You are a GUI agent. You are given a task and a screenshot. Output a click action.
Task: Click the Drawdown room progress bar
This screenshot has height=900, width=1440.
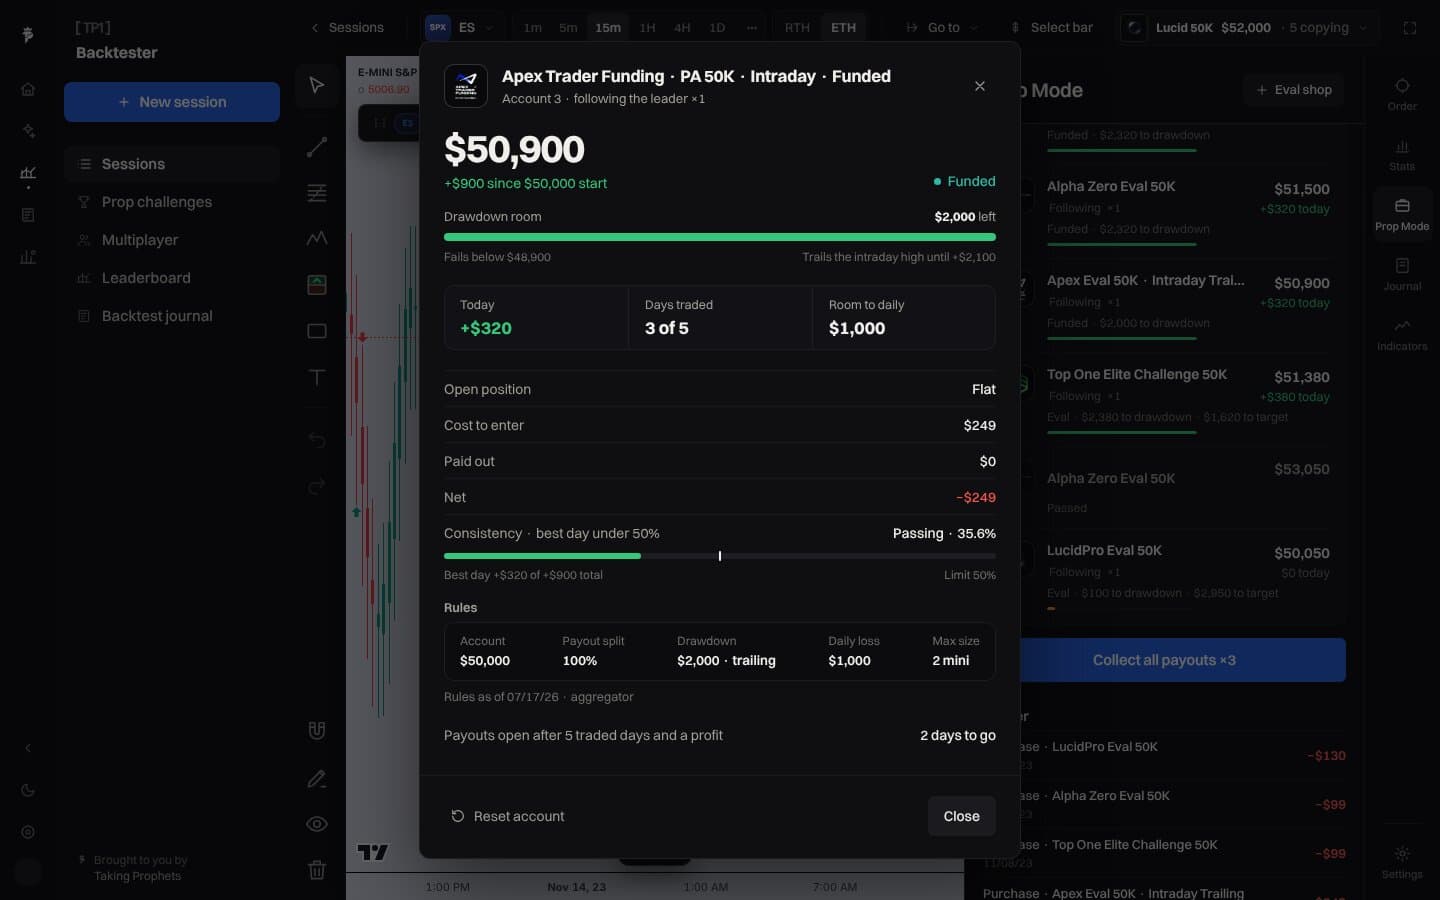[x=720, y=237]
